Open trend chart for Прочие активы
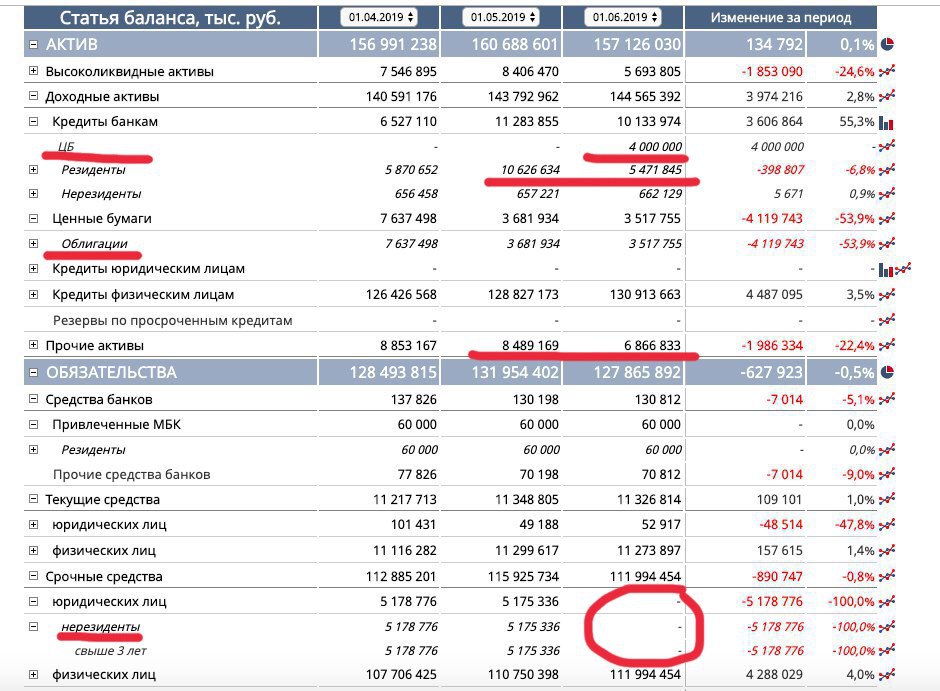Viewport: 940px width, 691px height. (887, 345)
